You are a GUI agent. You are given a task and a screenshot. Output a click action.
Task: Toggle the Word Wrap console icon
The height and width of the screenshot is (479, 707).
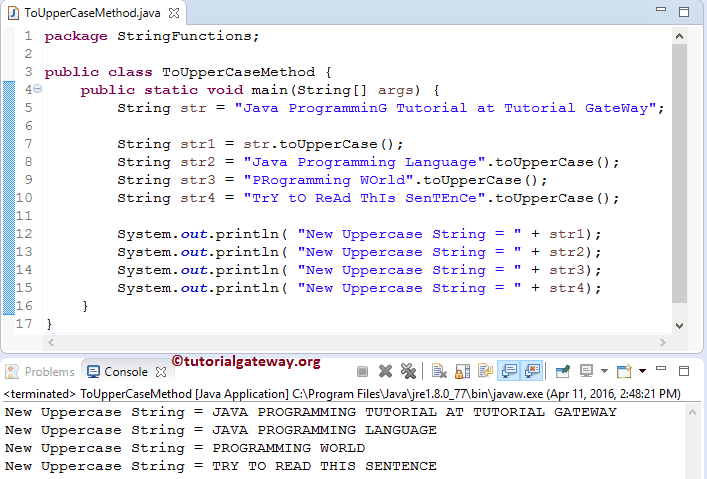486,372
